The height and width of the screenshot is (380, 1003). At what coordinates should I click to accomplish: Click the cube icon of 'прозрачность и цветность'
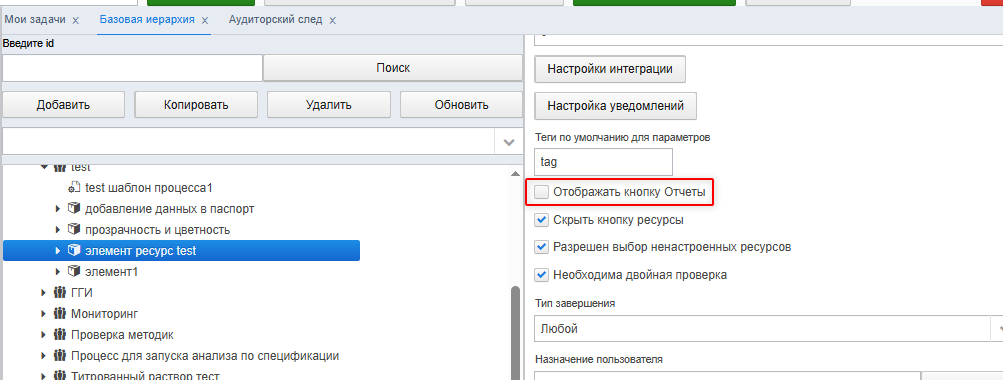tap(74, 229)
